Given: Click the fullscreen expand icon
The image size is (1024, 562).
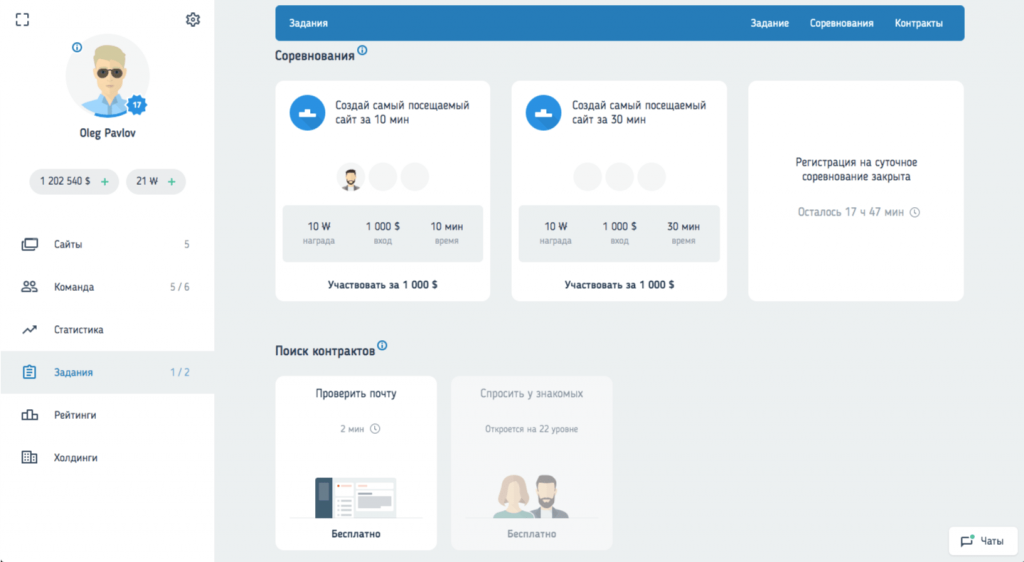Looking at the screenshot, I should pos(22,20).
